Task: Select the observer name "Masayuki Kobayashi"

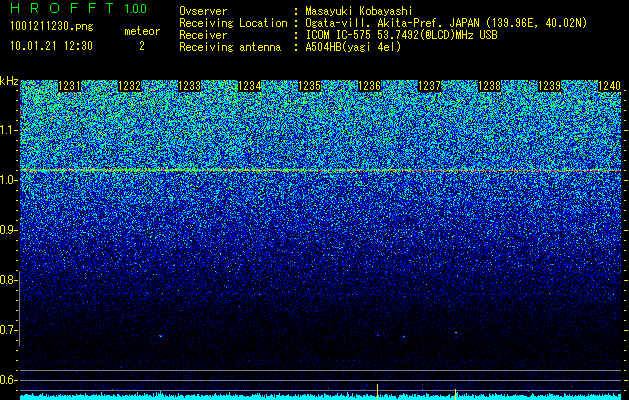Action: click(x=359, y=11)
